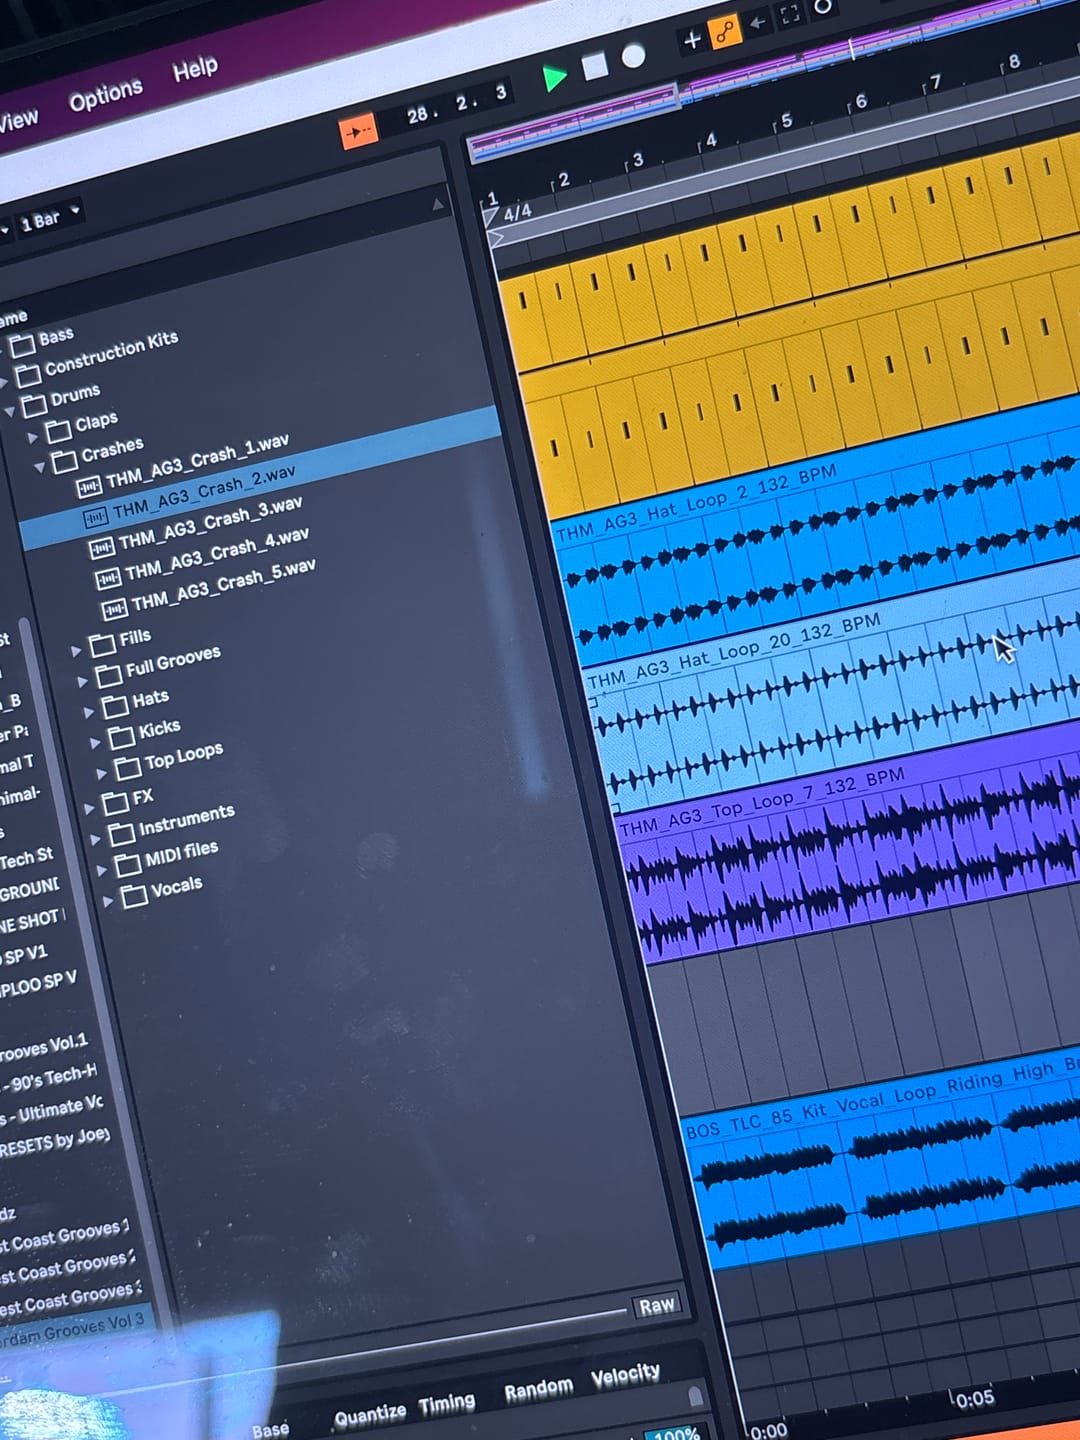
Task: Expand the Vocals folder triangle
Action: (108, 902)
